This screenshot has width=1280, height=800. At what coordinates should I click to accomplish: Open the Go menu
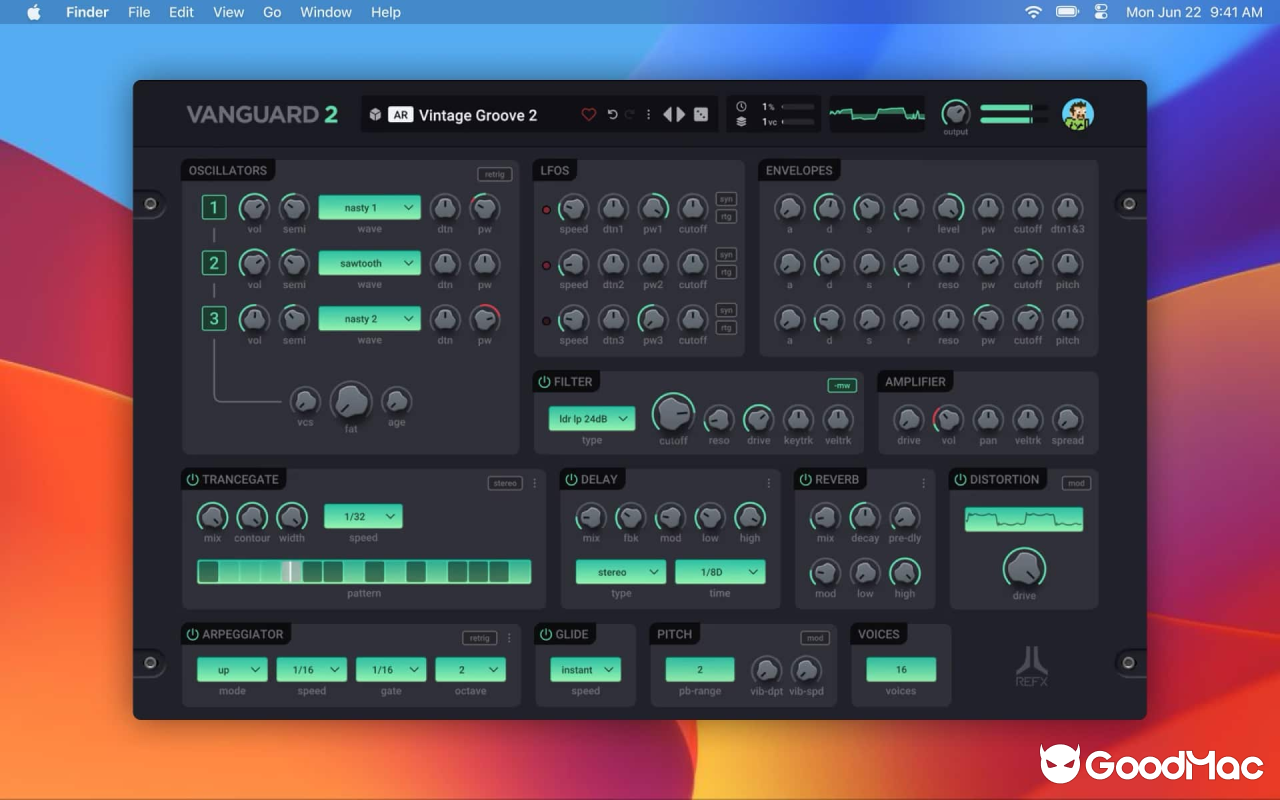coord(272,12)
